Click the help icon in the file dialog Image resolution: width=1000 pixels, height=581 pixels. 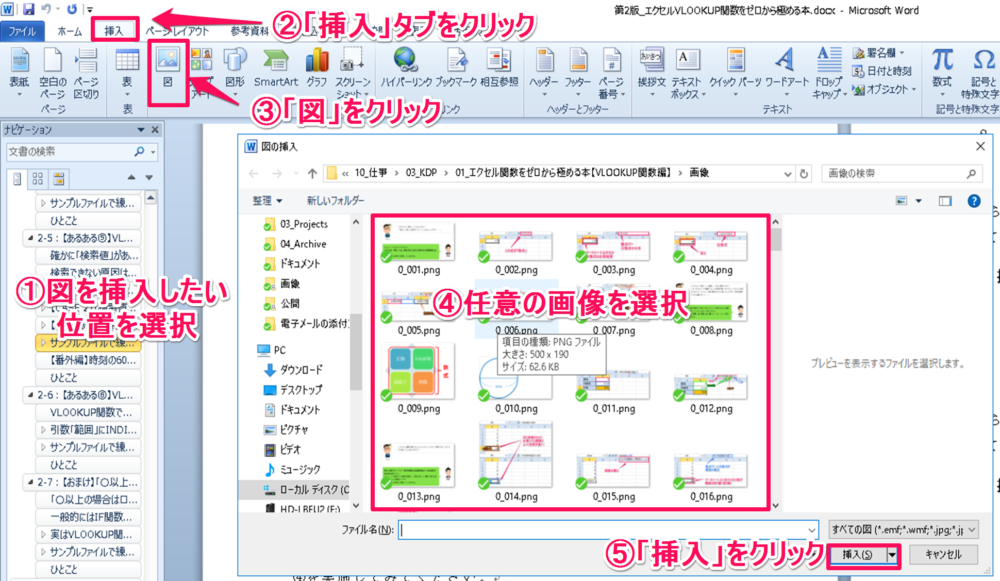coord(973,201)
